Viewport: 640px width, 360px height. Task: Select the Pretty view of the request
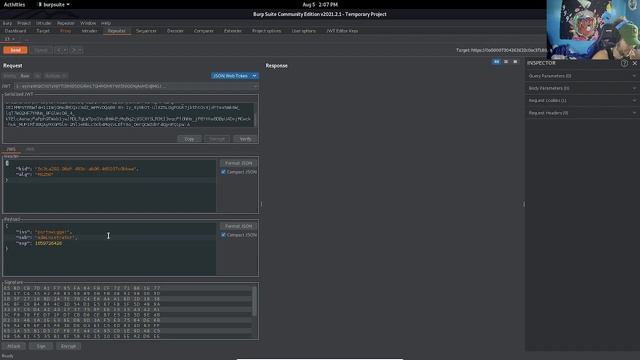9,76
